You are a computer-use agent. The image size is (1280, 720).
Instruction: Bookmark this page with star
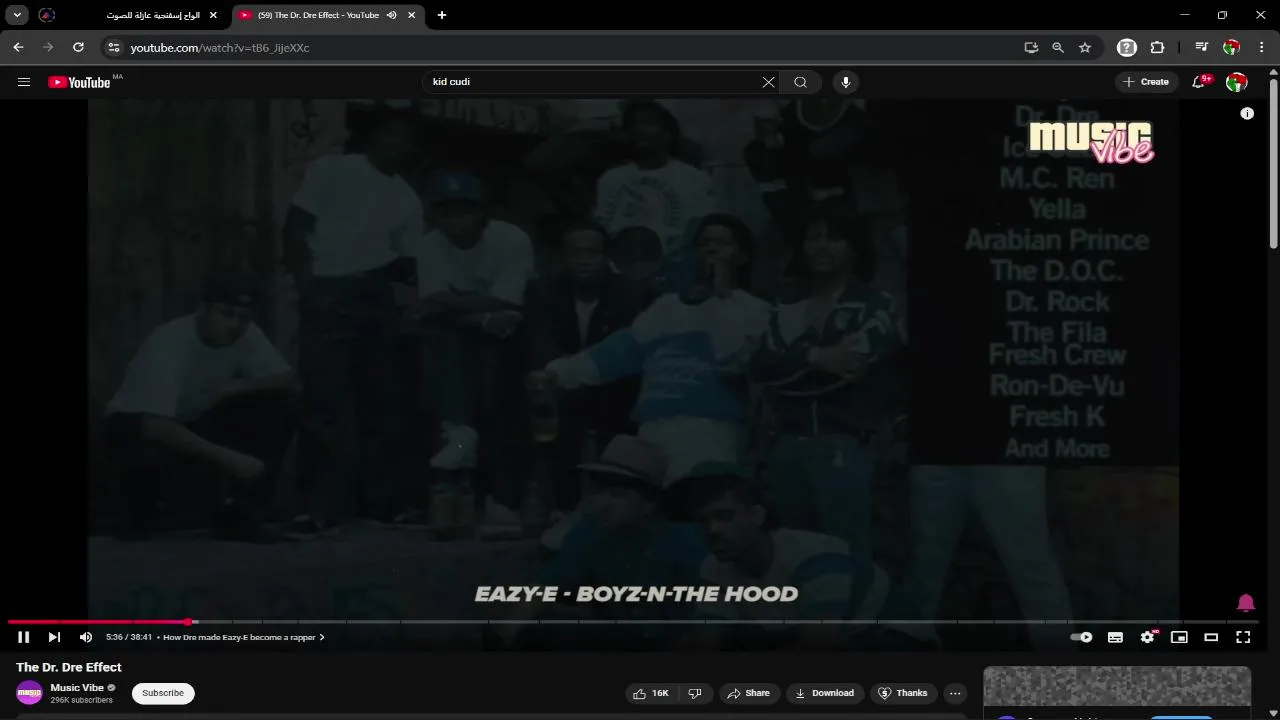(1085, 47)
